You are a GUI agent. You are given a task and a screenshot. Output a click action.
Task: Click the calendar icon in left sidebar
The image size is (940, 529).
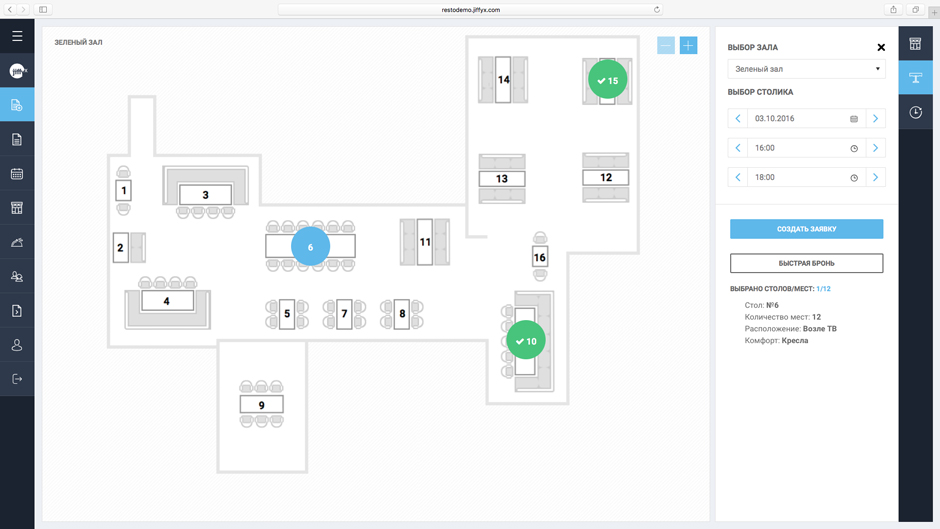click(x=17, y=174)
